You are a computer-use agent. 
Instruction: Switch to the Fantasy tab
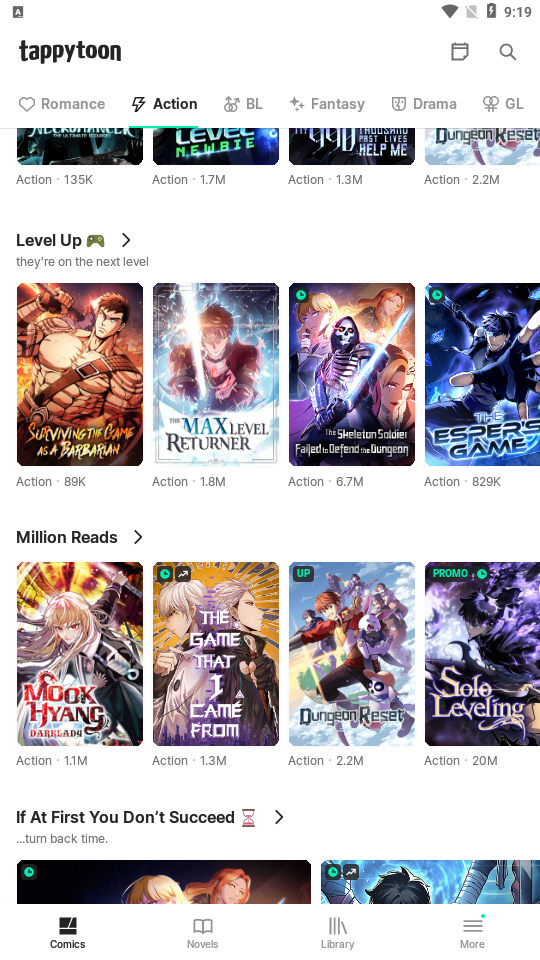327,104
